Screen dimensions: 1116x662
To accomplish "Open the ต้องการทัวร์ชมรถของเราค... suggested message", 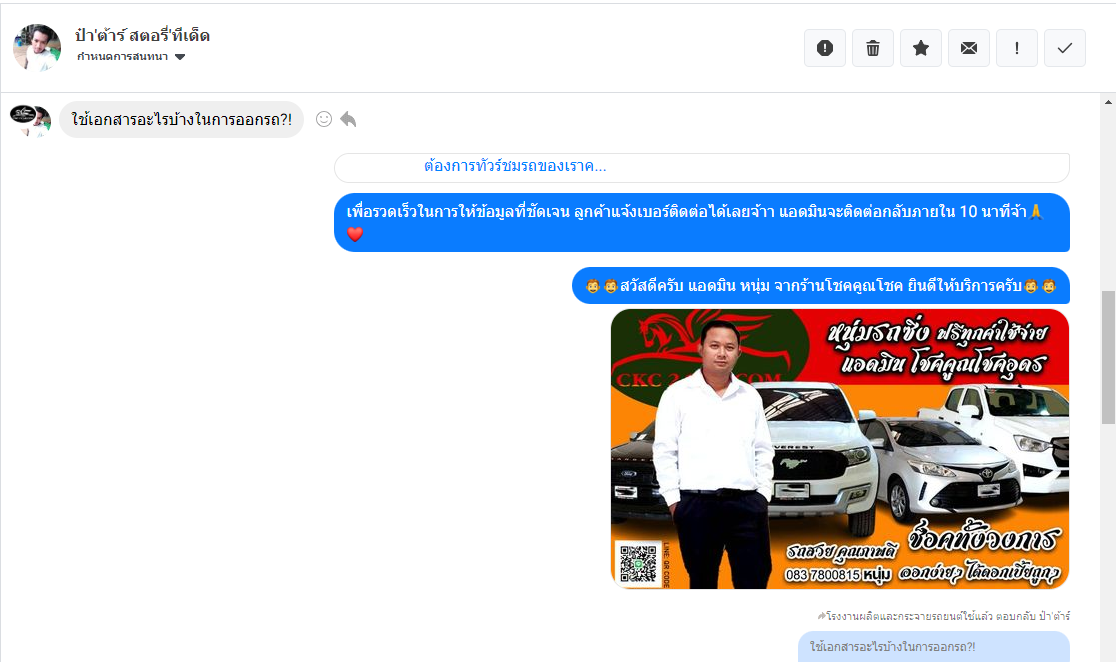I will click(515, 166).
